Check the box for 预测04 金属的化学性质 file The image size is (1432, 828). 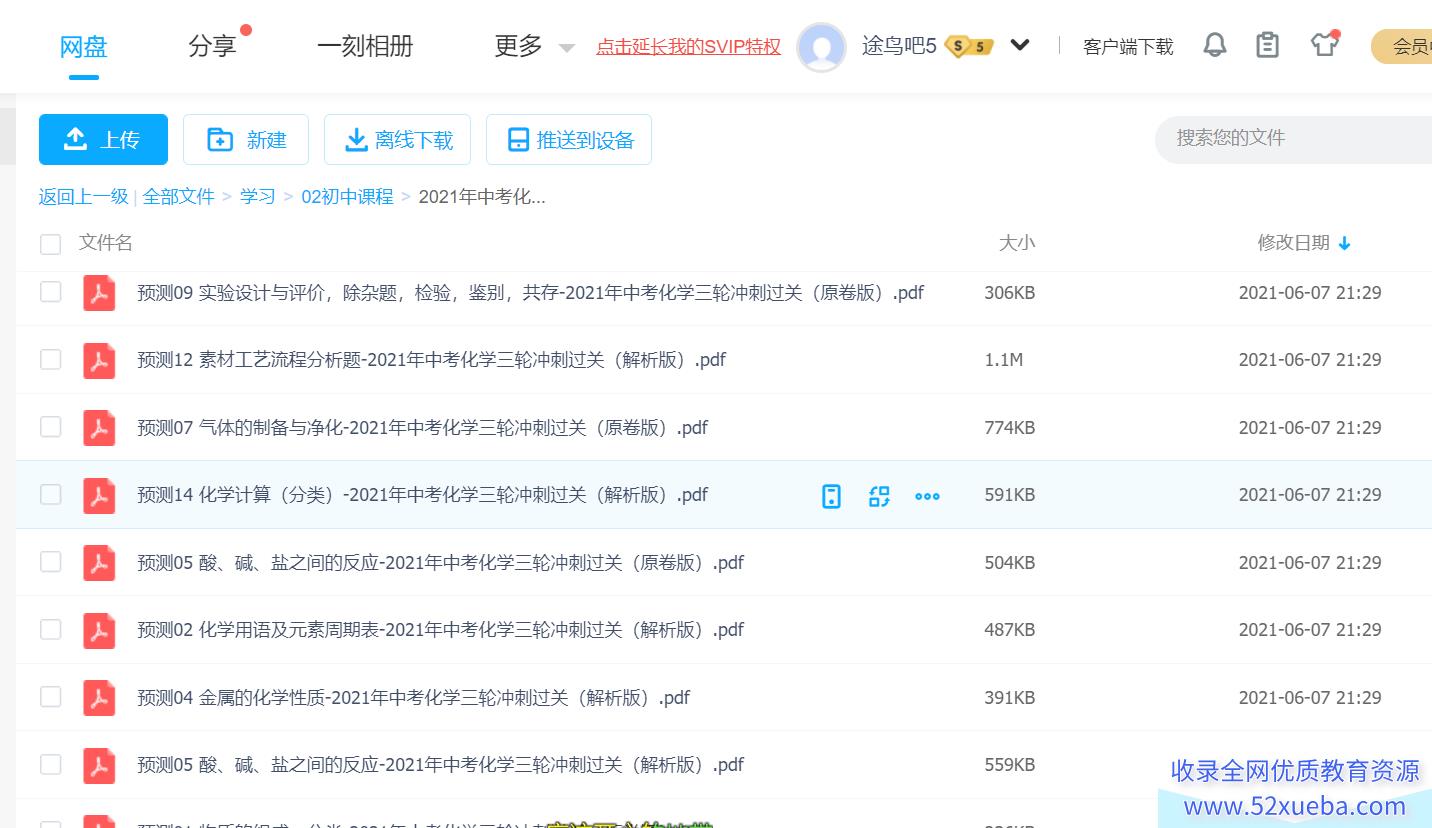50,697
